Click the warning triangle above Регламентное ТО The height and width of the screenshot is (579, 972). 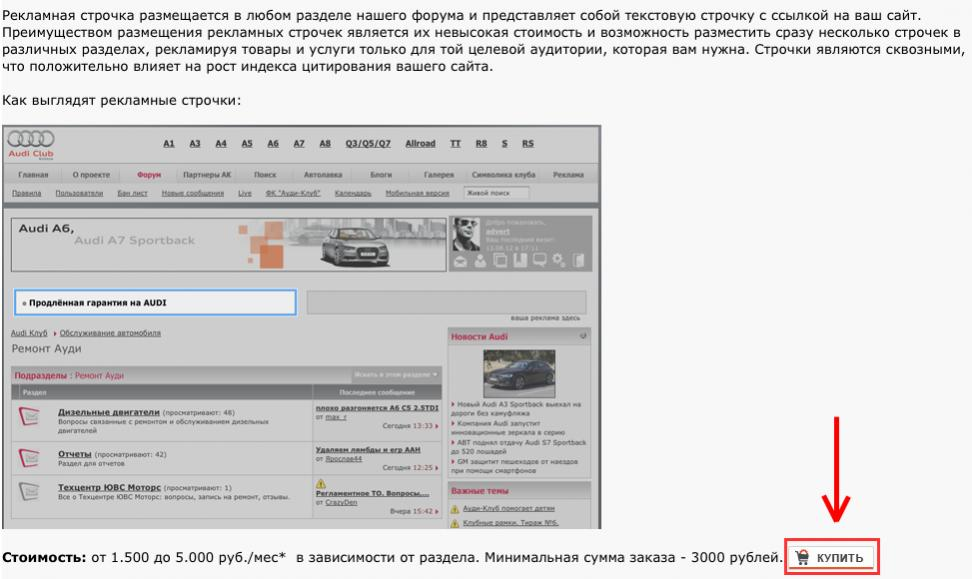point(320,484)
